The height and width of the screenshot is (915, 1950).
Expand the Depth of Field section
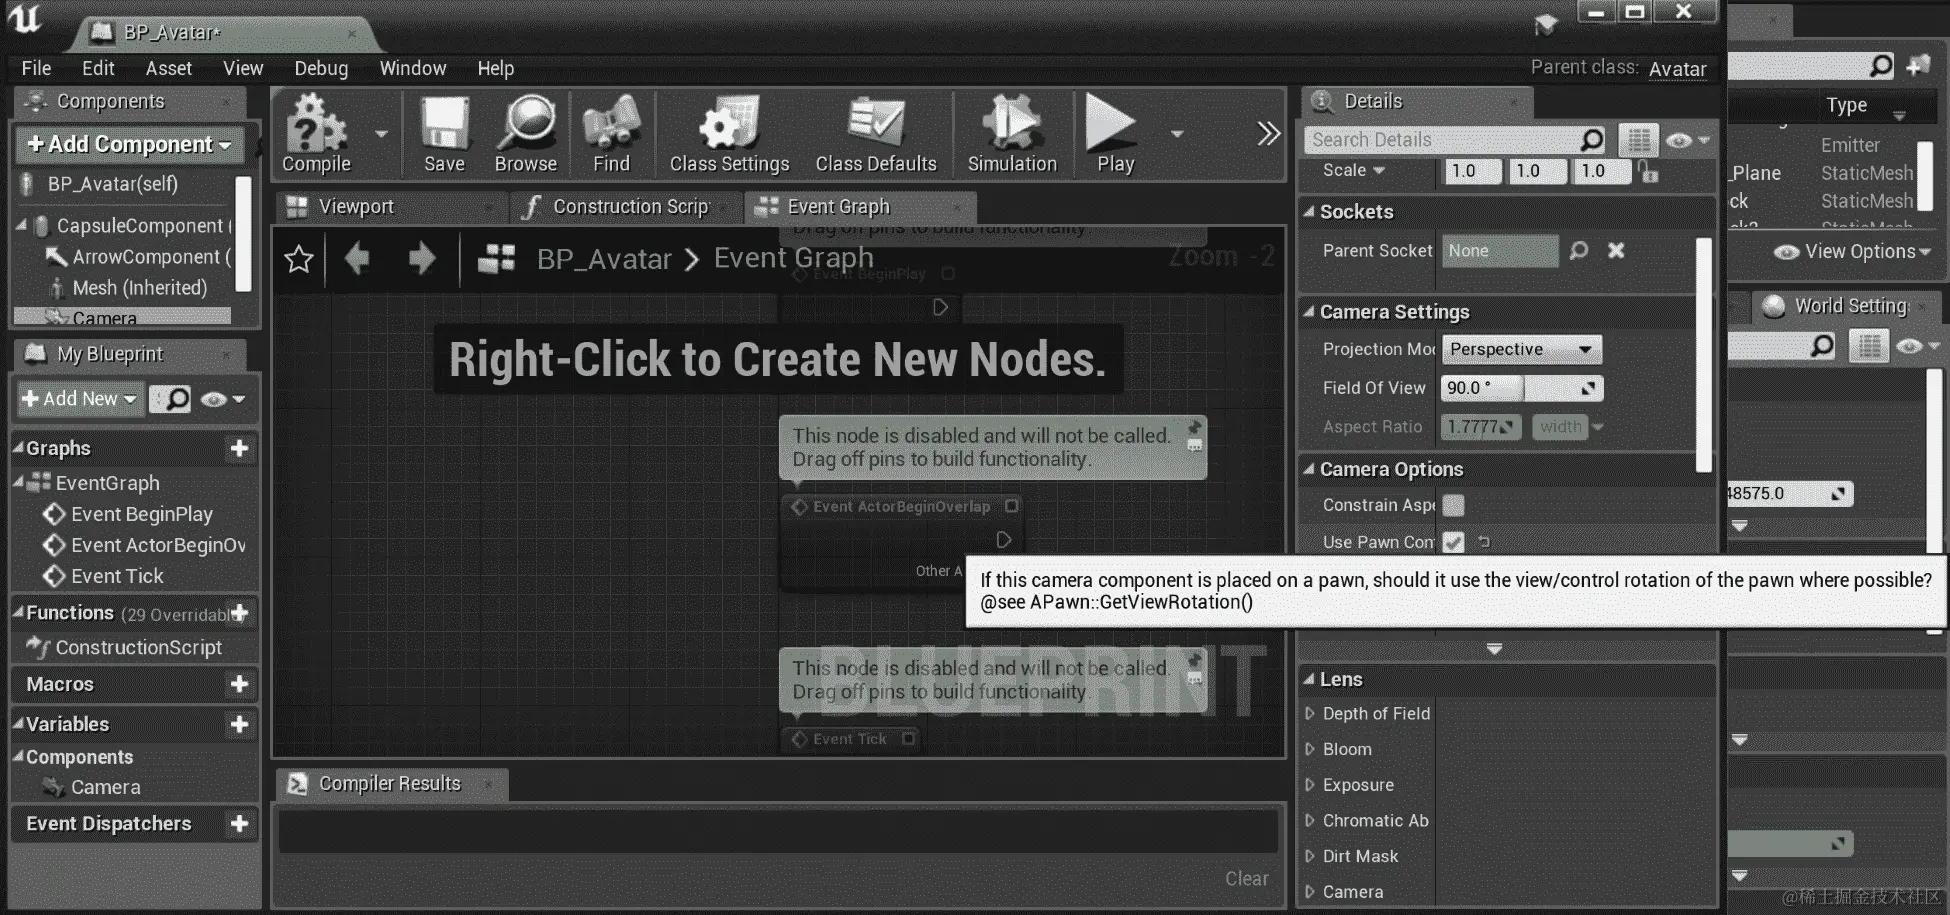(1310, 713)
